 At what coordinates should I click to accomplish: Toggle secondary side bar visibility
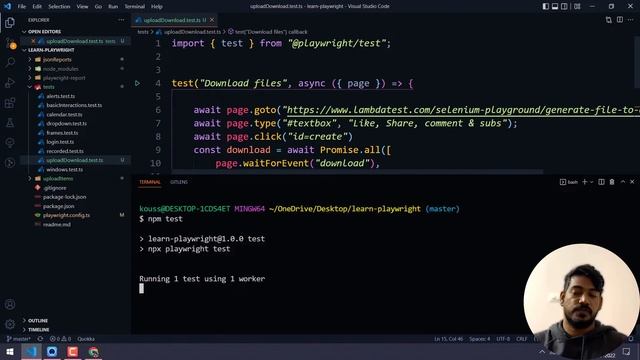564,7
